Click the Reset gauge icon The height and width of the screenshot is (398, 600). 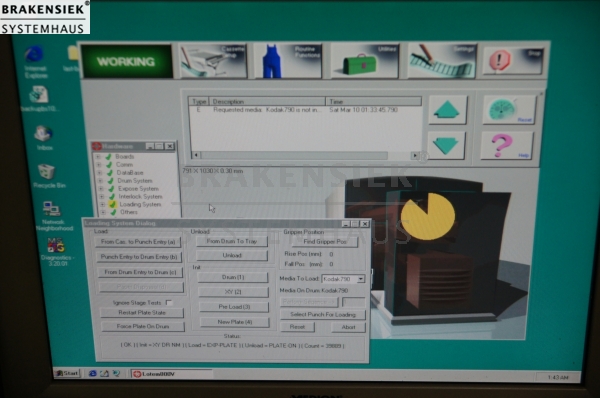pyautogui.click(x=509, y=110)
